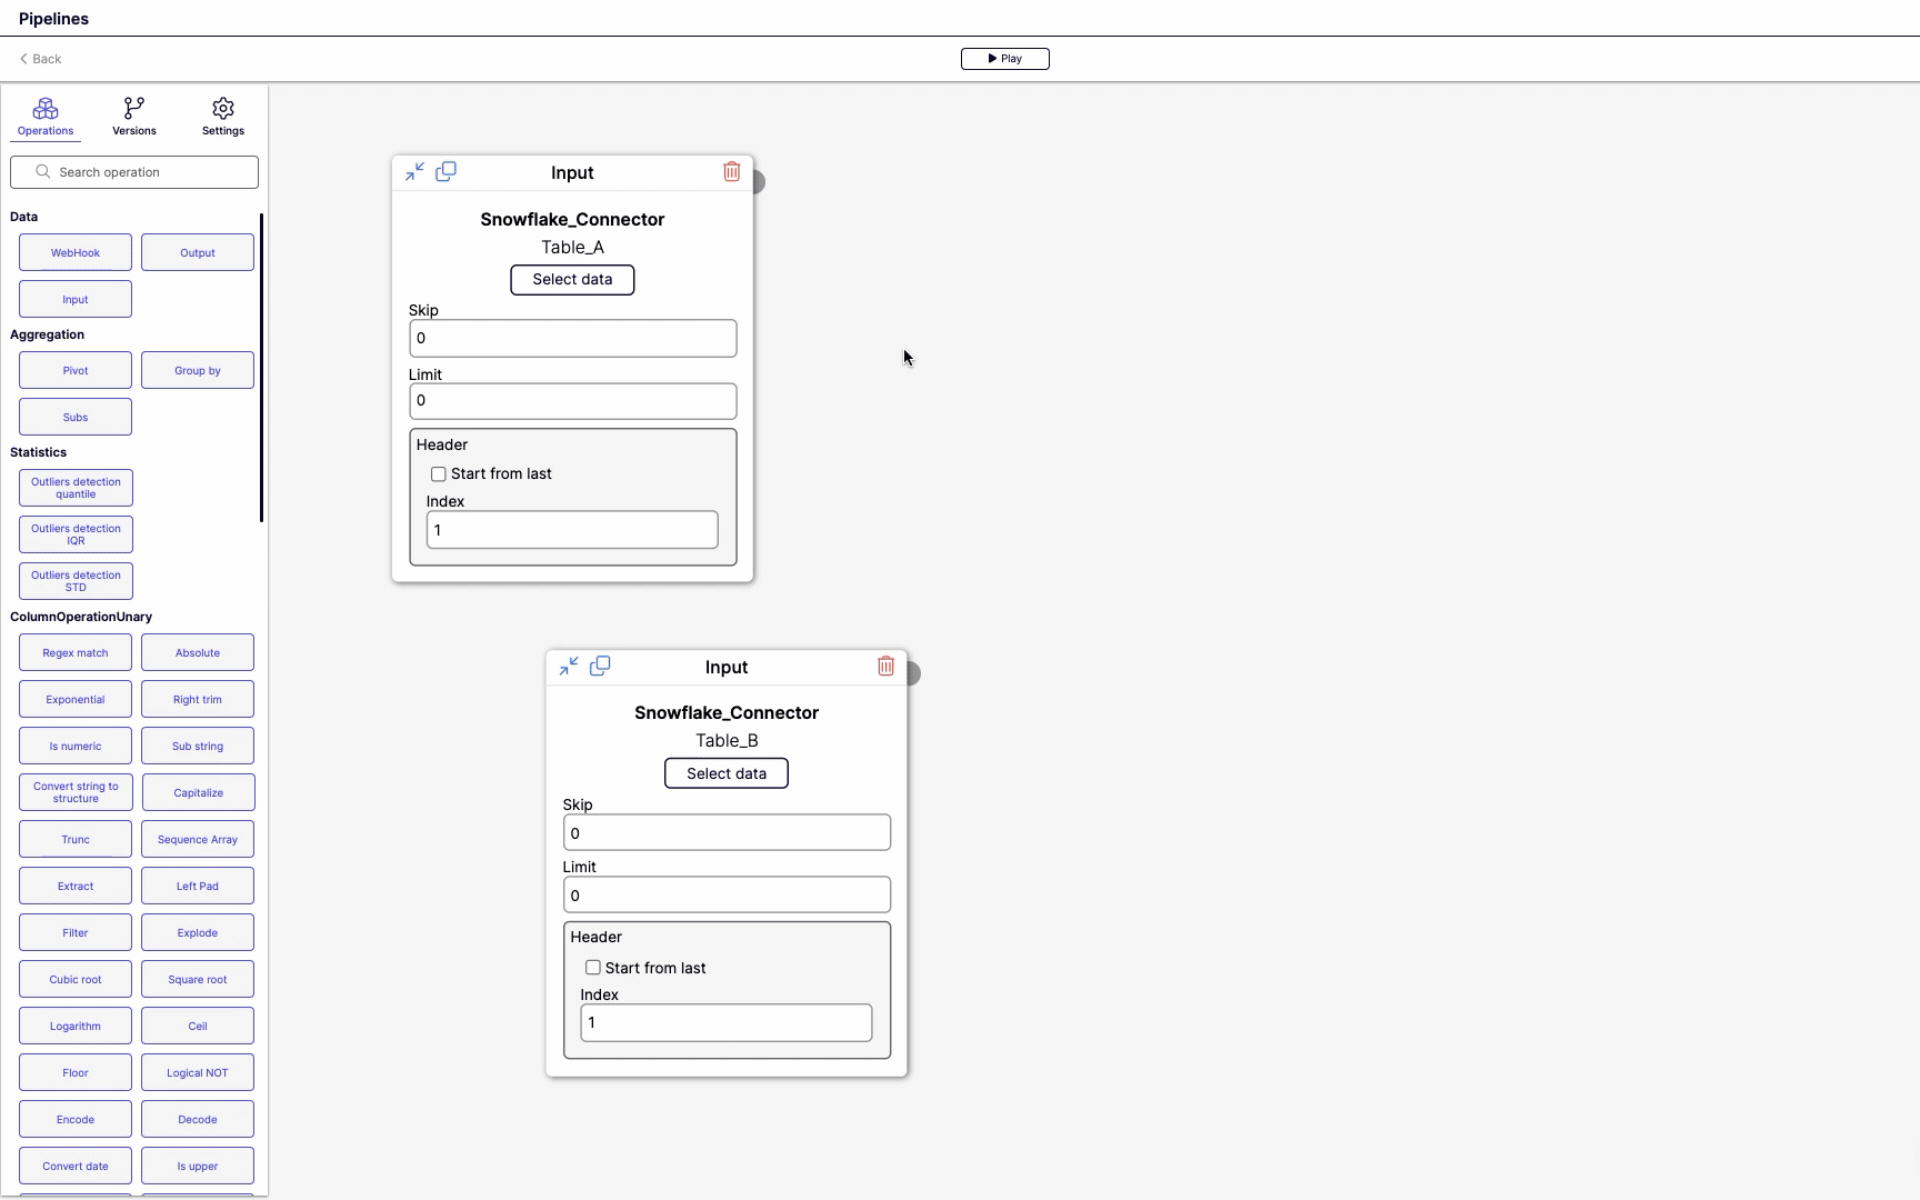Add a Group by operation
The image size is (1920, 1200).
pyautogui.click(x=197, y=370)
